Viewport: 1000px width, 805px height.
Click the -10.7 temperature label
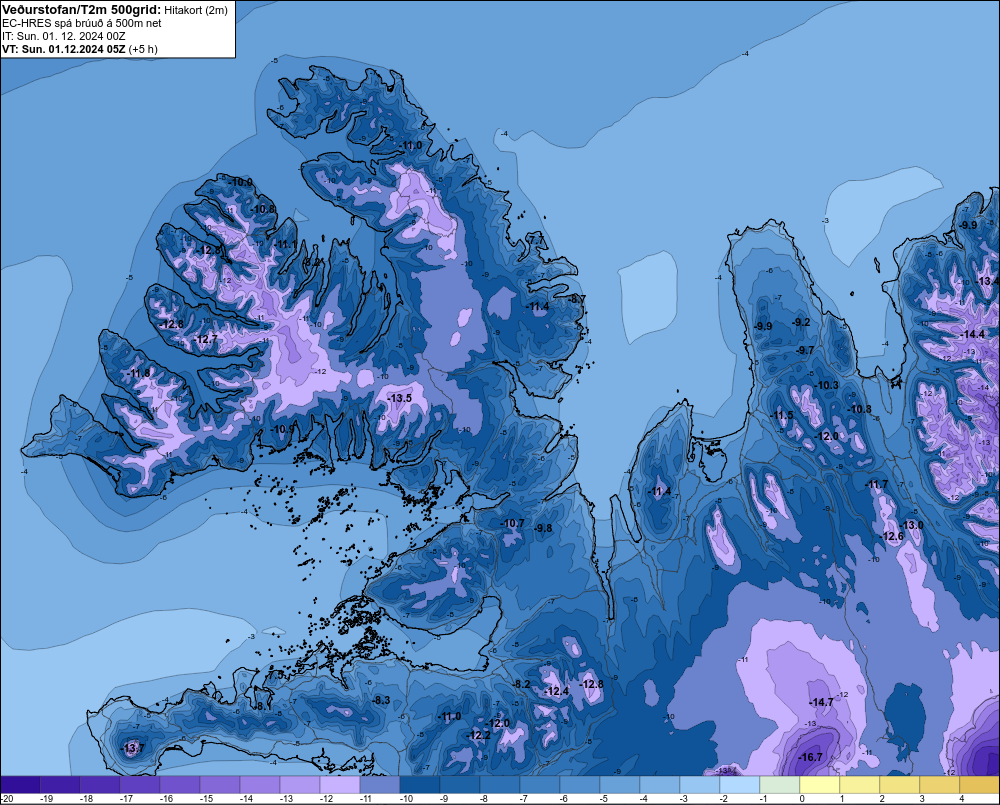point(513,523)
